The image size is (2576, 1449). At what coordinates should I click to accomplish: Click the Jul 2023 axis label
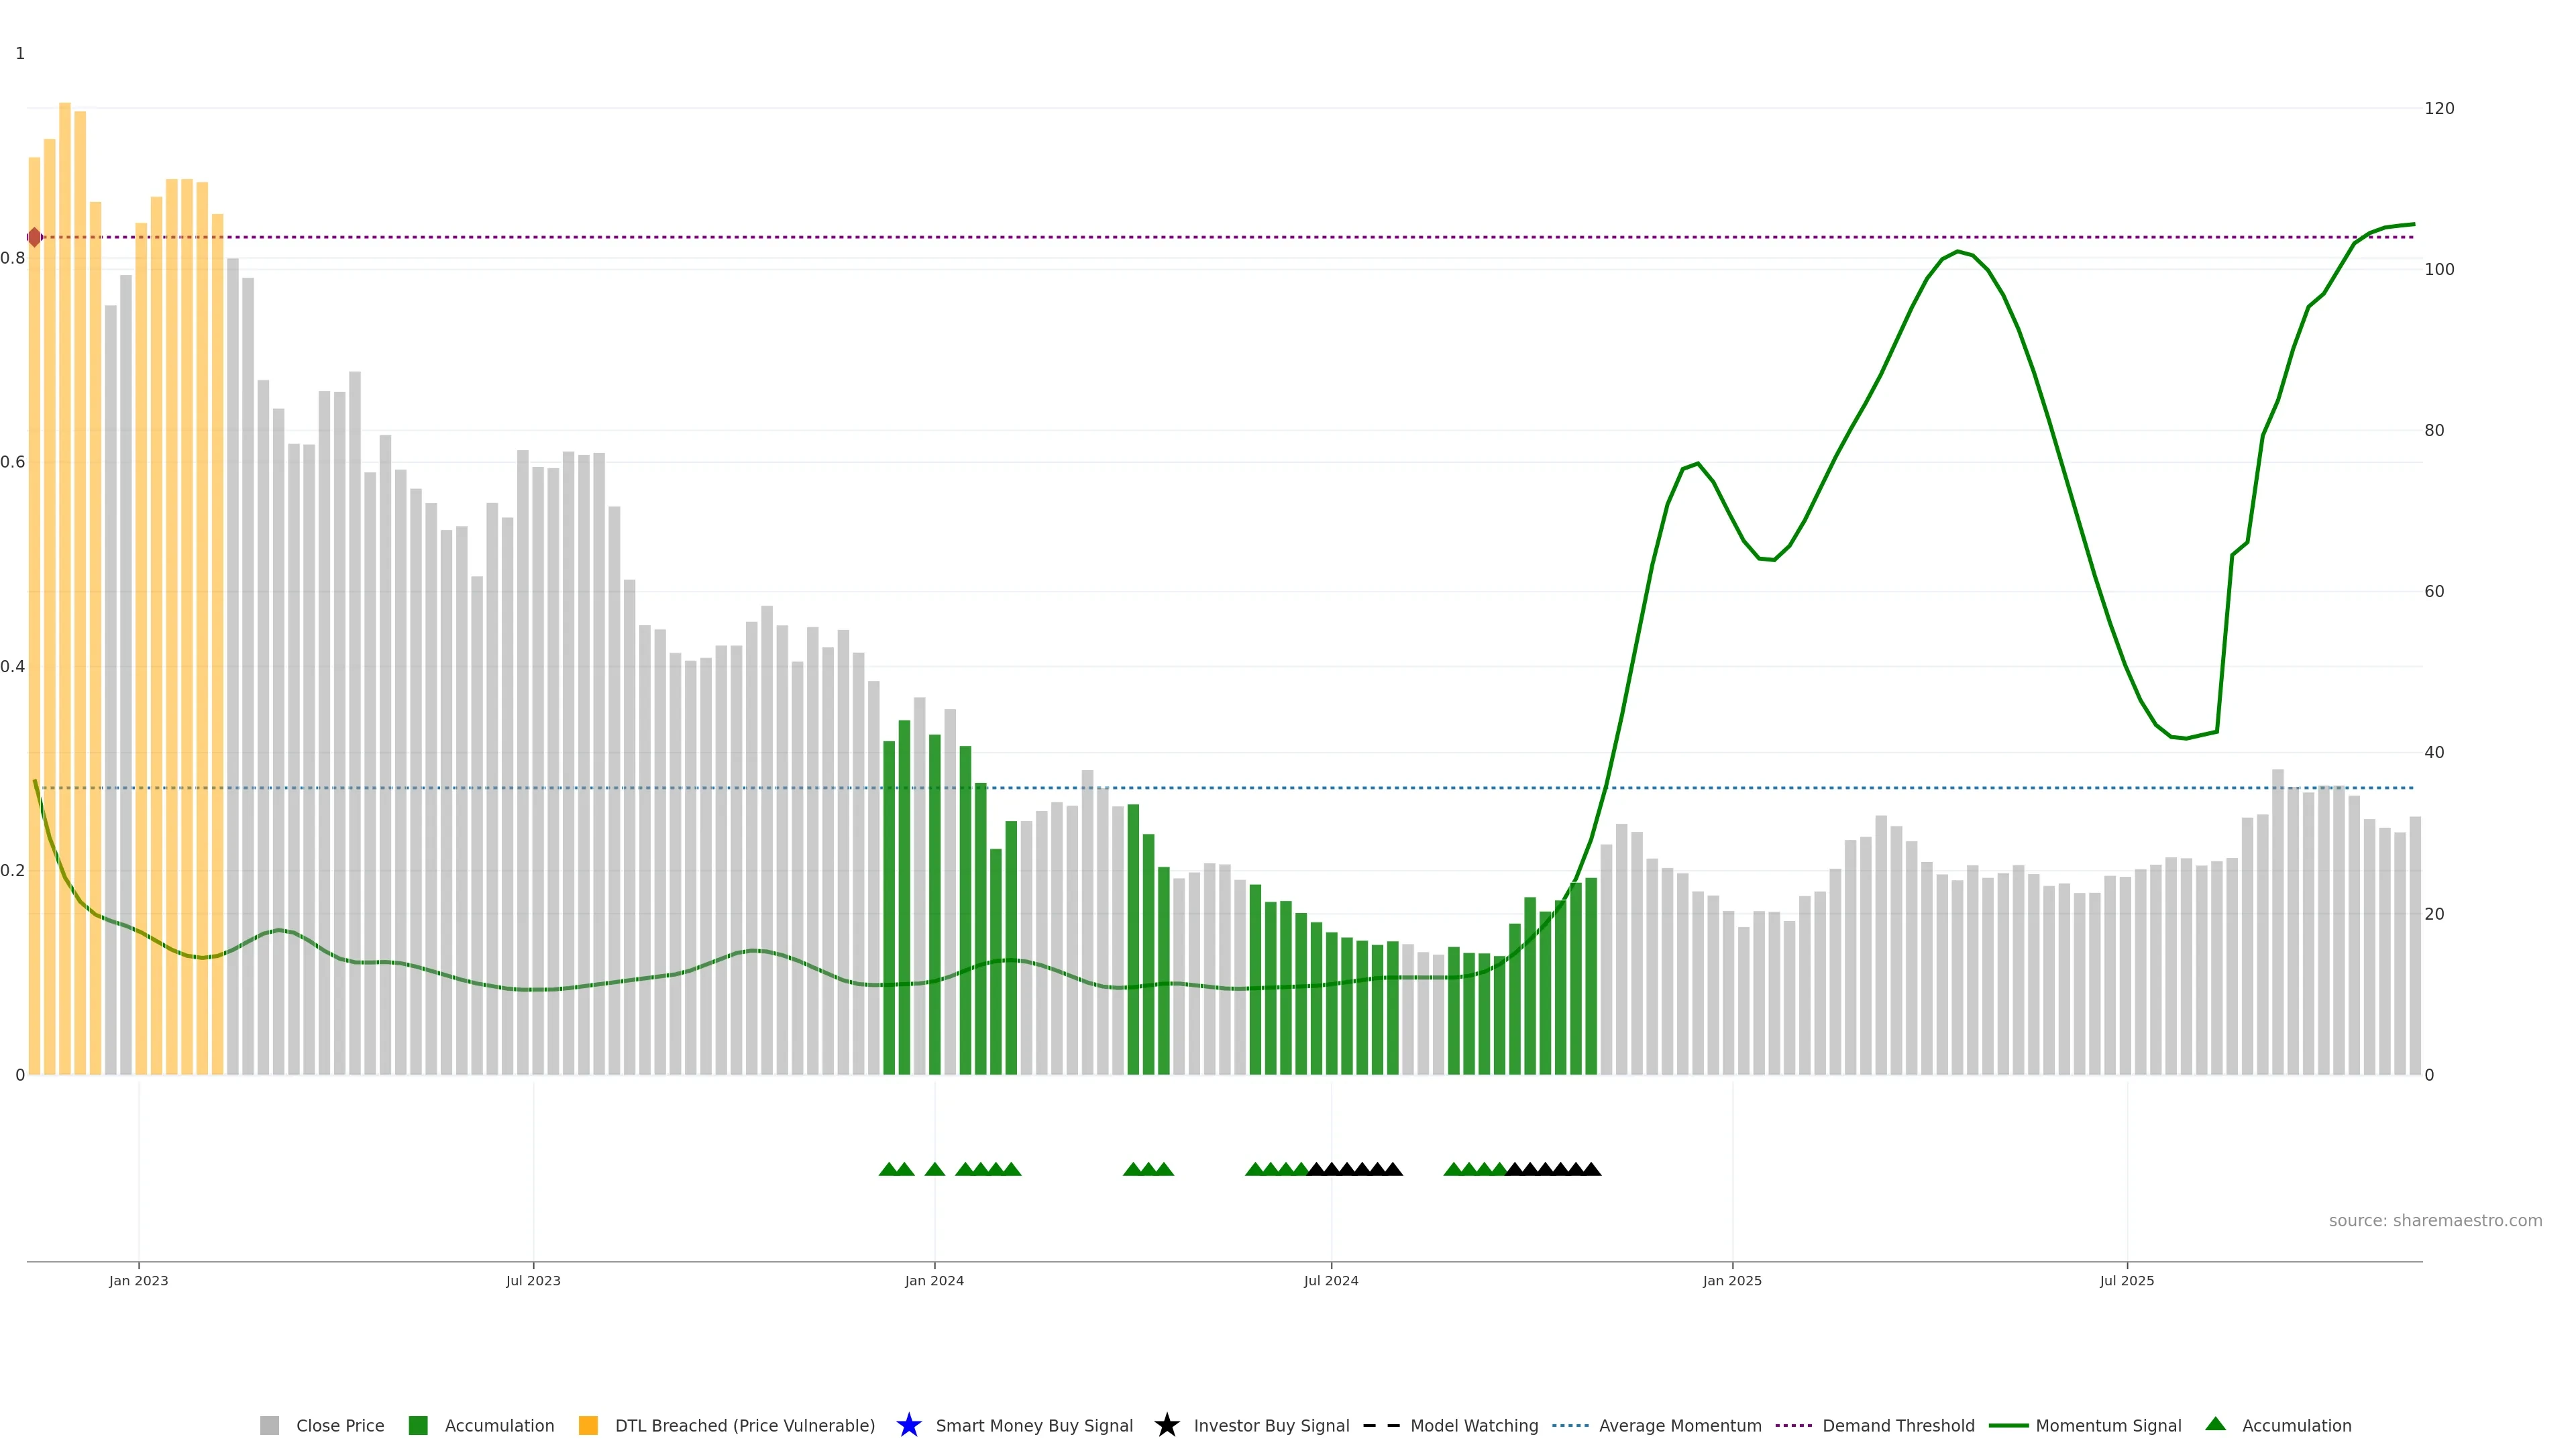(533, 1281)
